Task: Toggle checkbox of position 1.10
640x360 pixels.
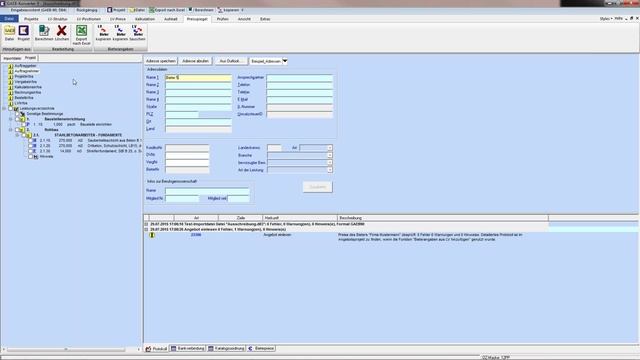Action: (x=24, y=124)
